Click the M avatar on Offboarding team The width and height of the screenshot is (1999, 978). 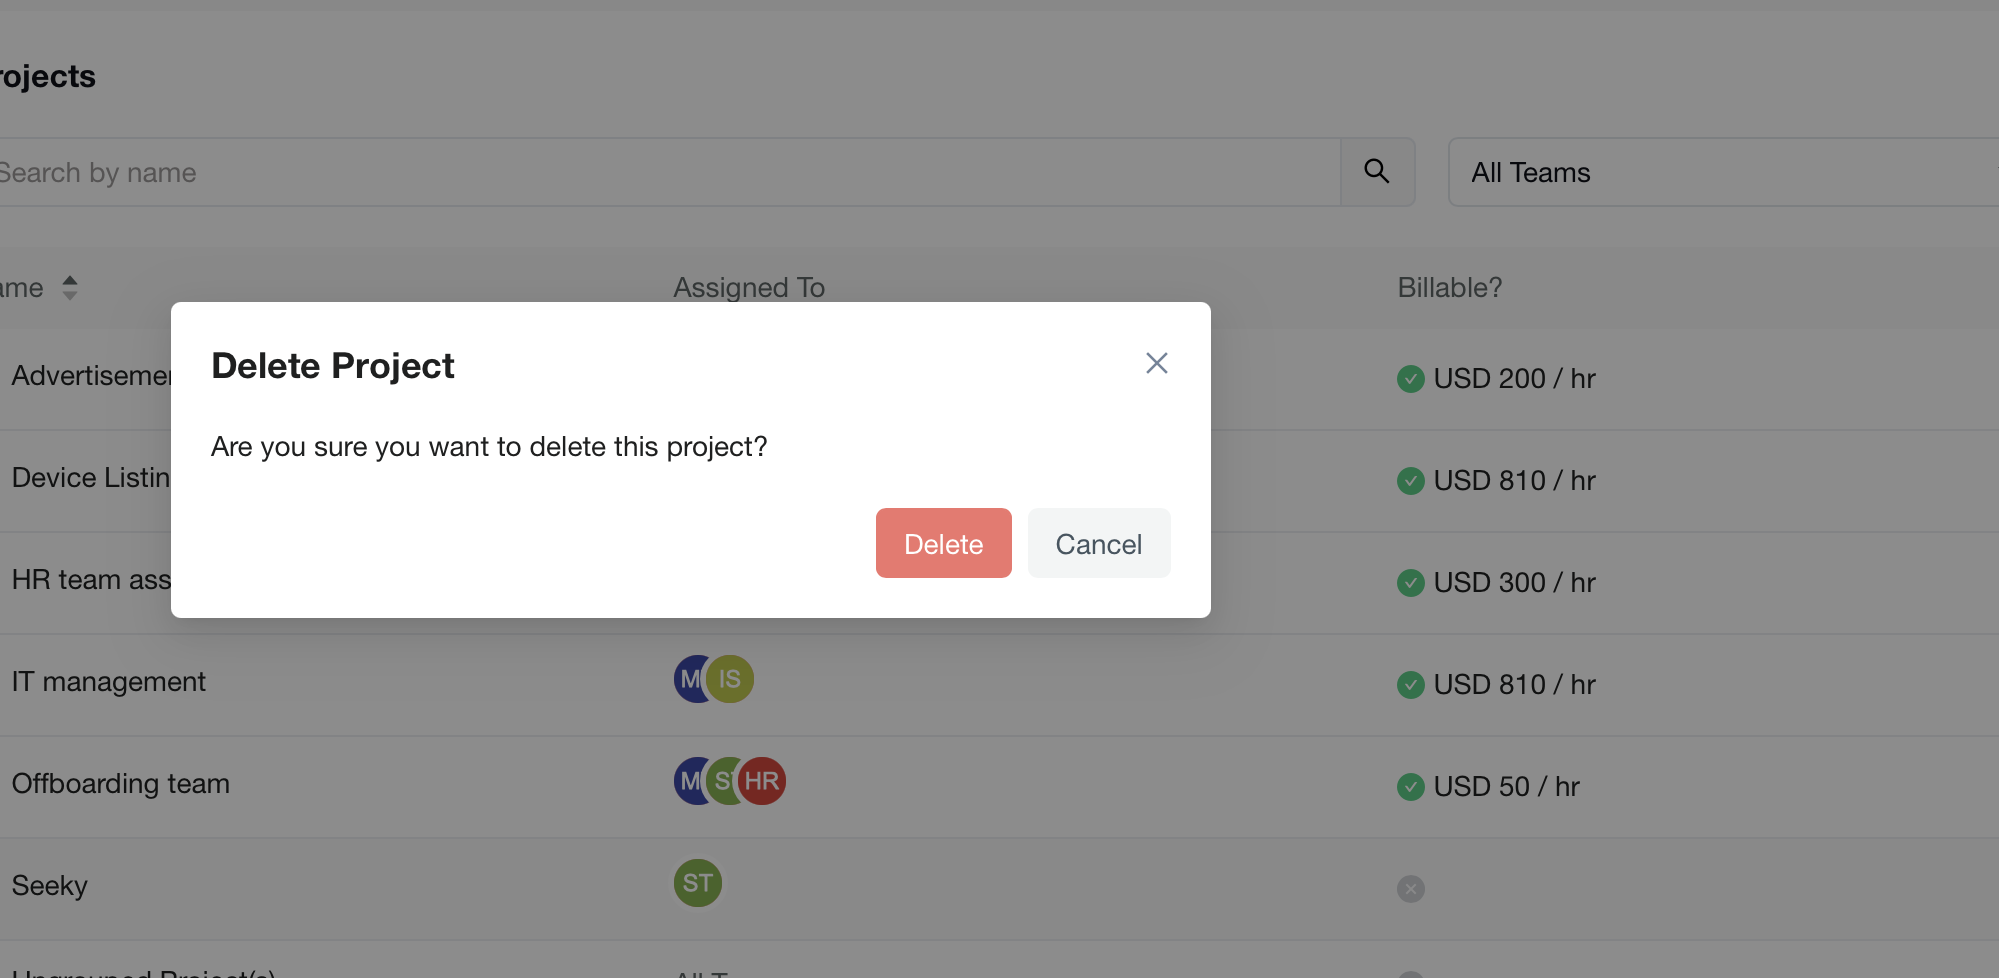click(688, 781)
